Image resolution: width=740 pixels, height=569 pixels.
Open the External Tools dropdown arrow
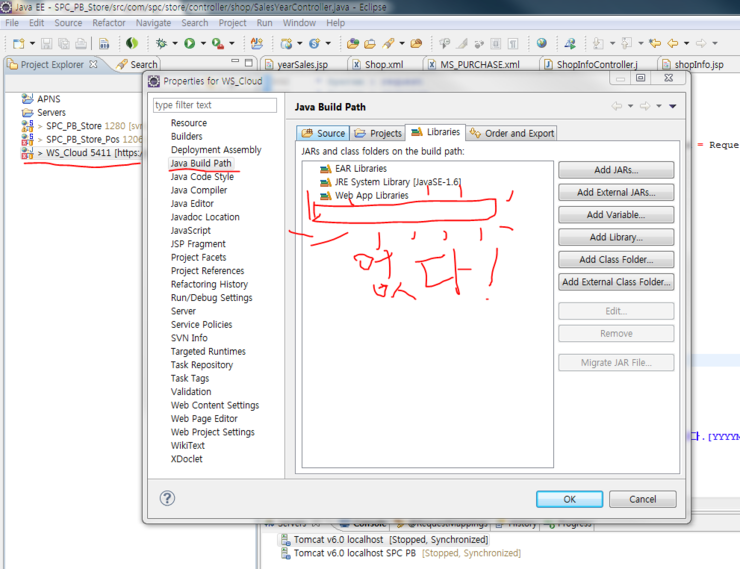pyautogui.click(x=232, y=43)
